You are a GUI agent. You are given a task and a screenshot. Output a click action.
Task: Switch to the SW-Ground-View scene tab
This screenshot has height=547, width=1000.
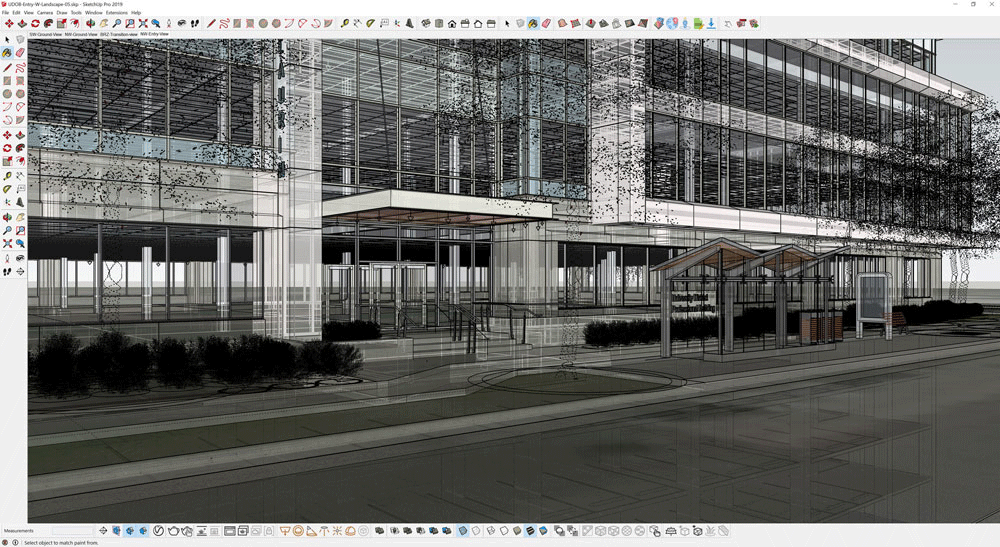point(46,34)
